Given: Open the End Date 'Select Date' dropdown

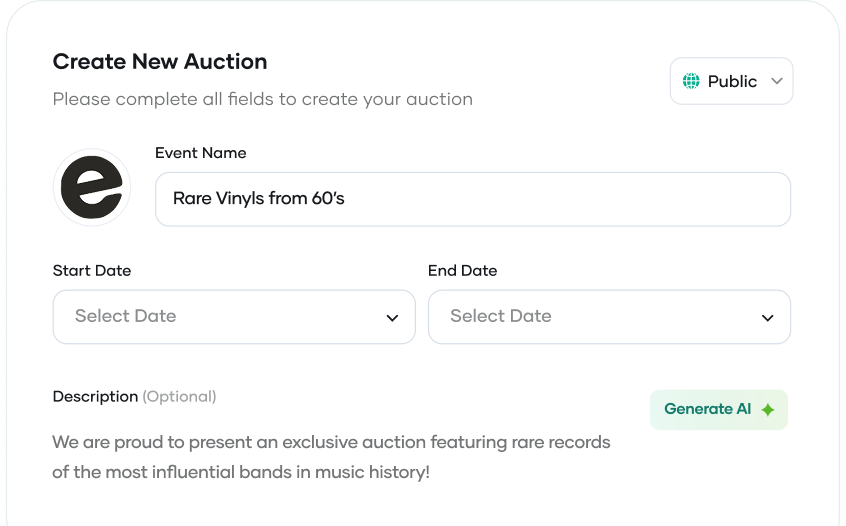Looking at the screenshot, I should click(608, 317).
